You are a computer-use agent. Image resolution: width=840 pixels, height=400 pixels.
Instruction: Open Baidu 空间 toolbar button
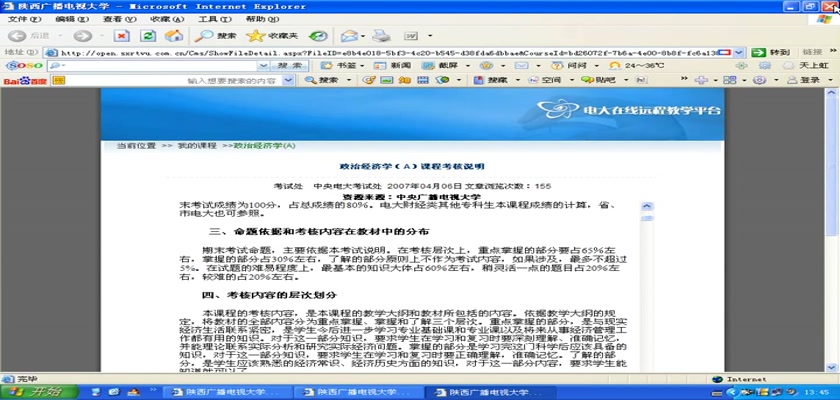pyautogui.click(x=544, y=80)
